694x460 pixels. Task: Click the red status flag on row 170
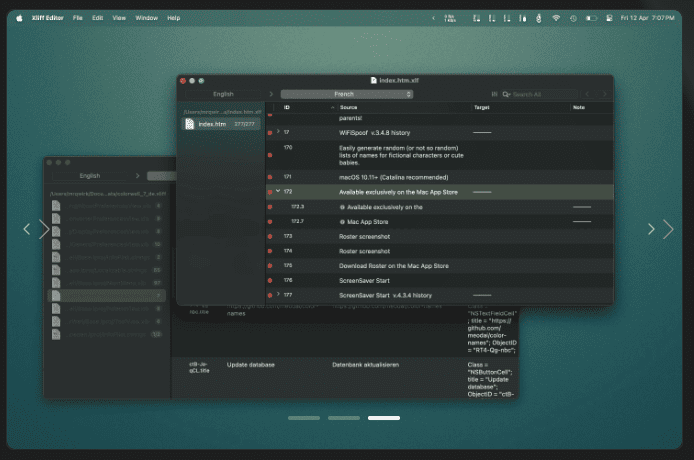270,155
